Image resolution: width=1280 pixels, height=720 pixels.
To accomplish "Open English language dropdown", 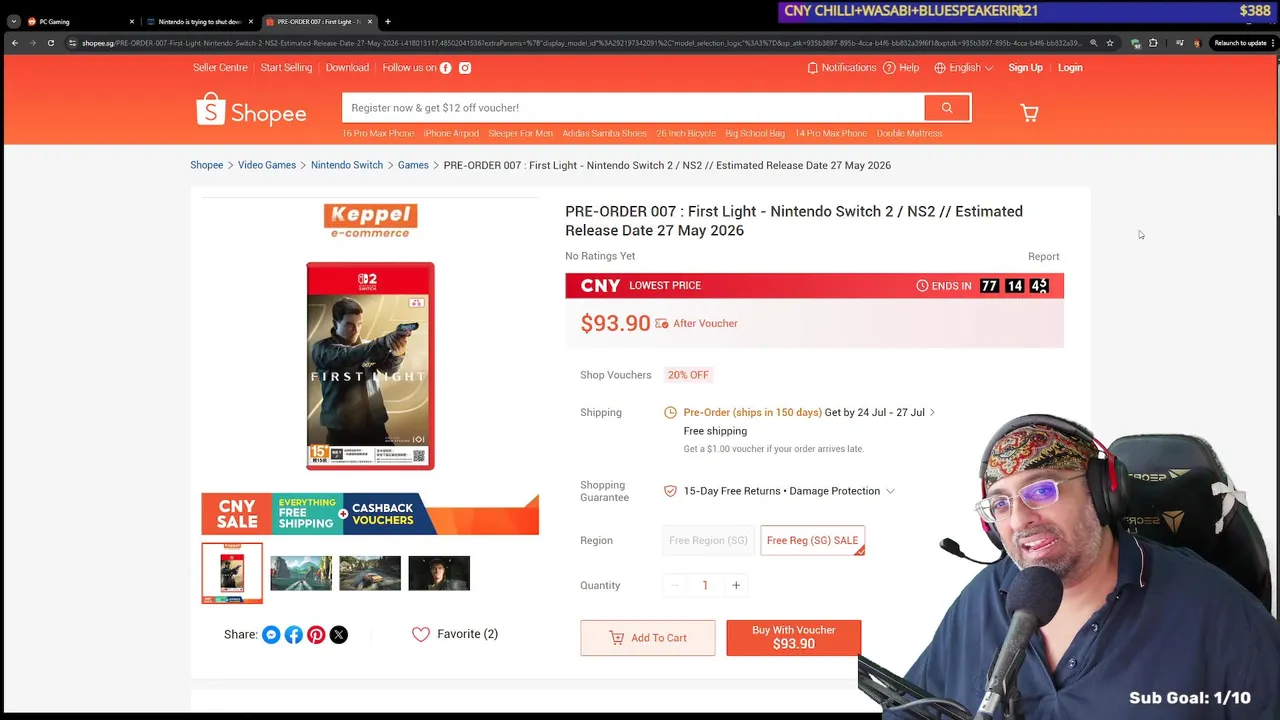I will click(964, 68).
